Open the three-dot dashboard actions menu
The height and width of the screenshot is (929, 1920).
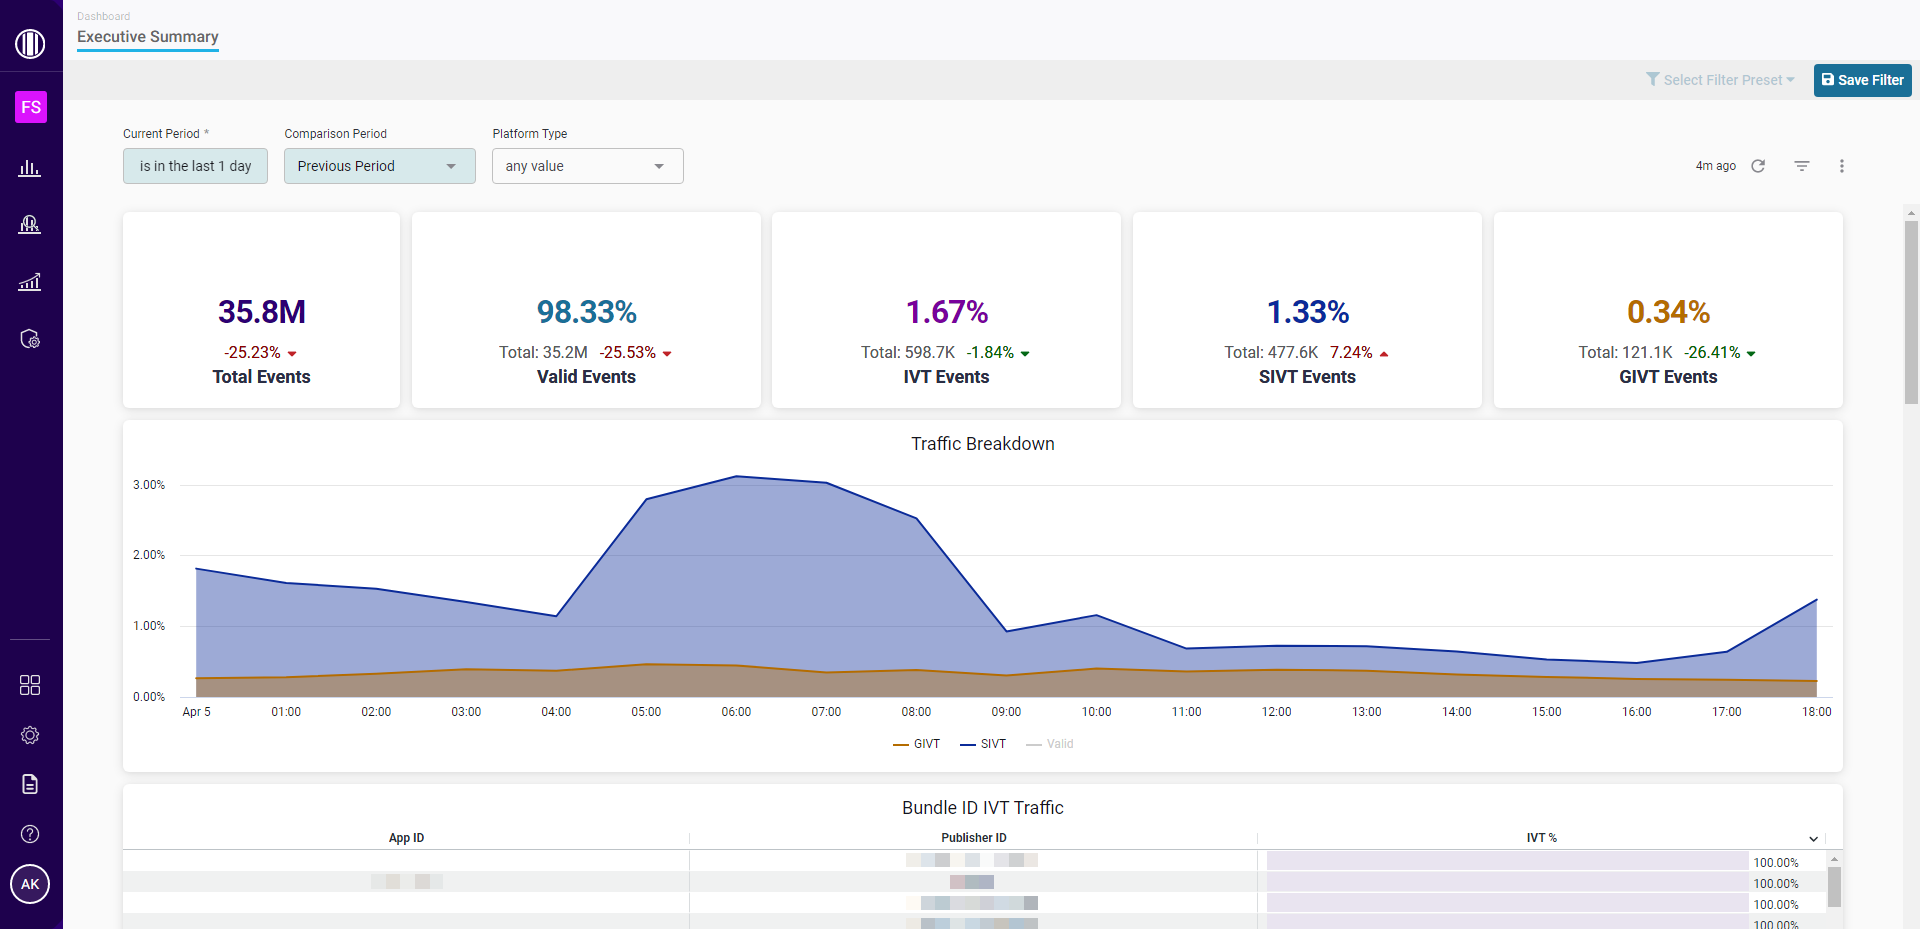tap(1843, 166)
